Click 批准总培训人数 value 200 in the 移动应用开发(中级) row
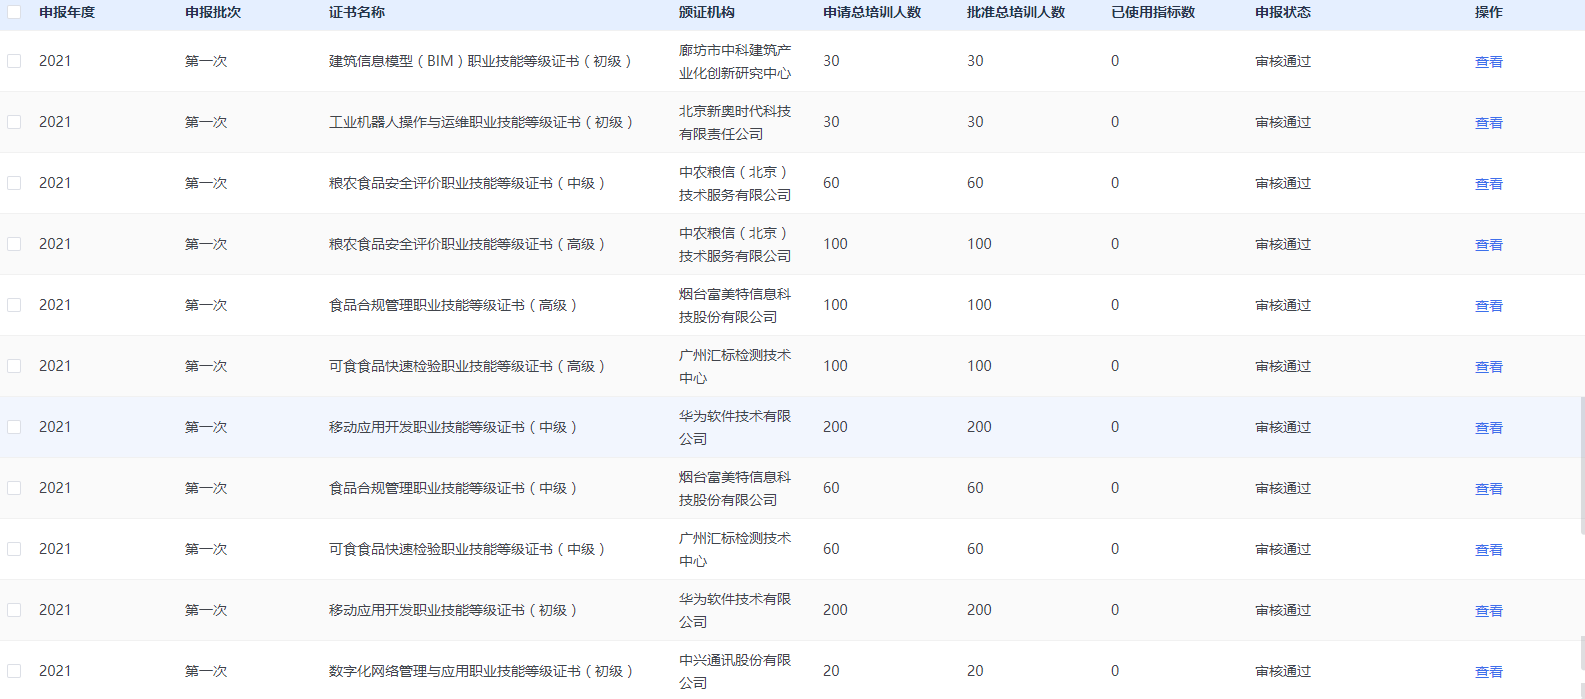1585x699 pixels. coord(979,427)
